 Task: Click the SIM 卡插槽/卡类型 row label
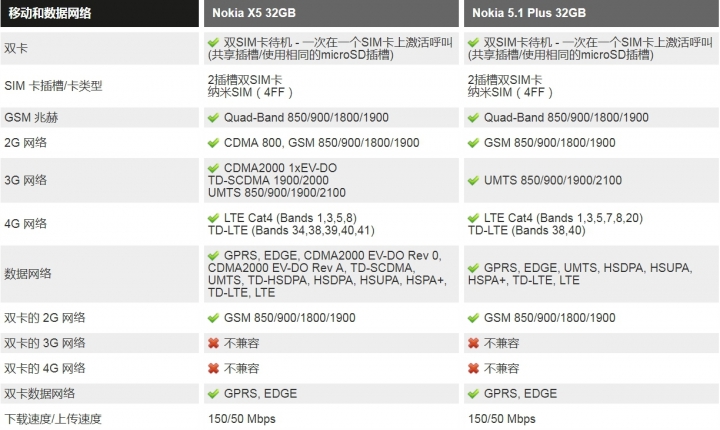(53, 86)
